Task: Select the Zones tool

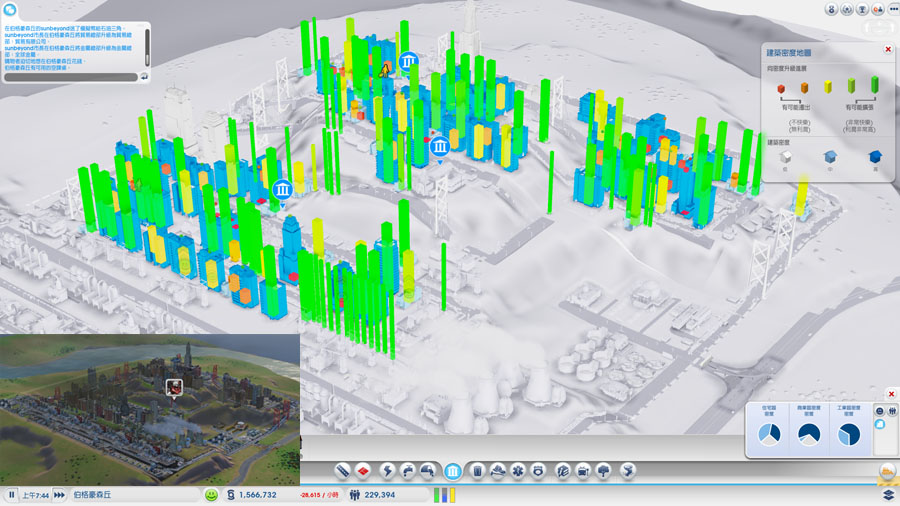Action: coord(365,470)
